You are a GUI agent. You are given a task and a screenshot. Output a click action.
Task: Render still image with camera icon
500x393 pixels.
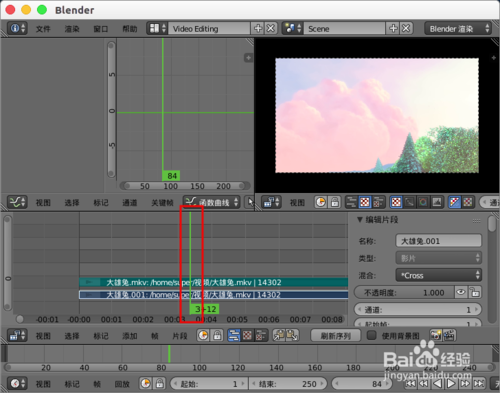click(436, 335)
